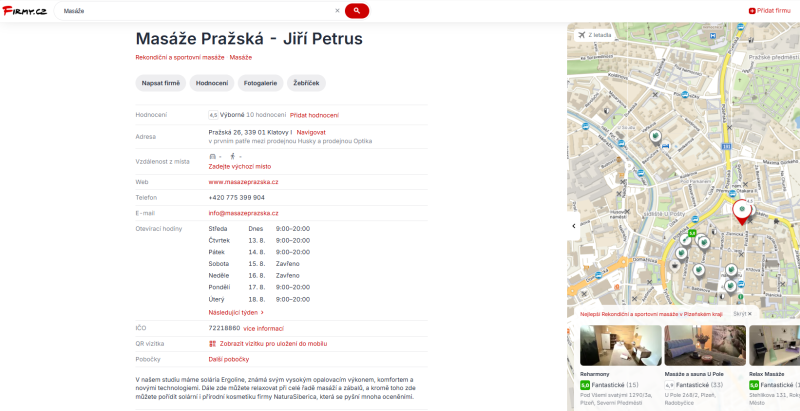Click the airplane icon in Z letadla
Viewport: 800px width, 411px height.
coord(582,35)
